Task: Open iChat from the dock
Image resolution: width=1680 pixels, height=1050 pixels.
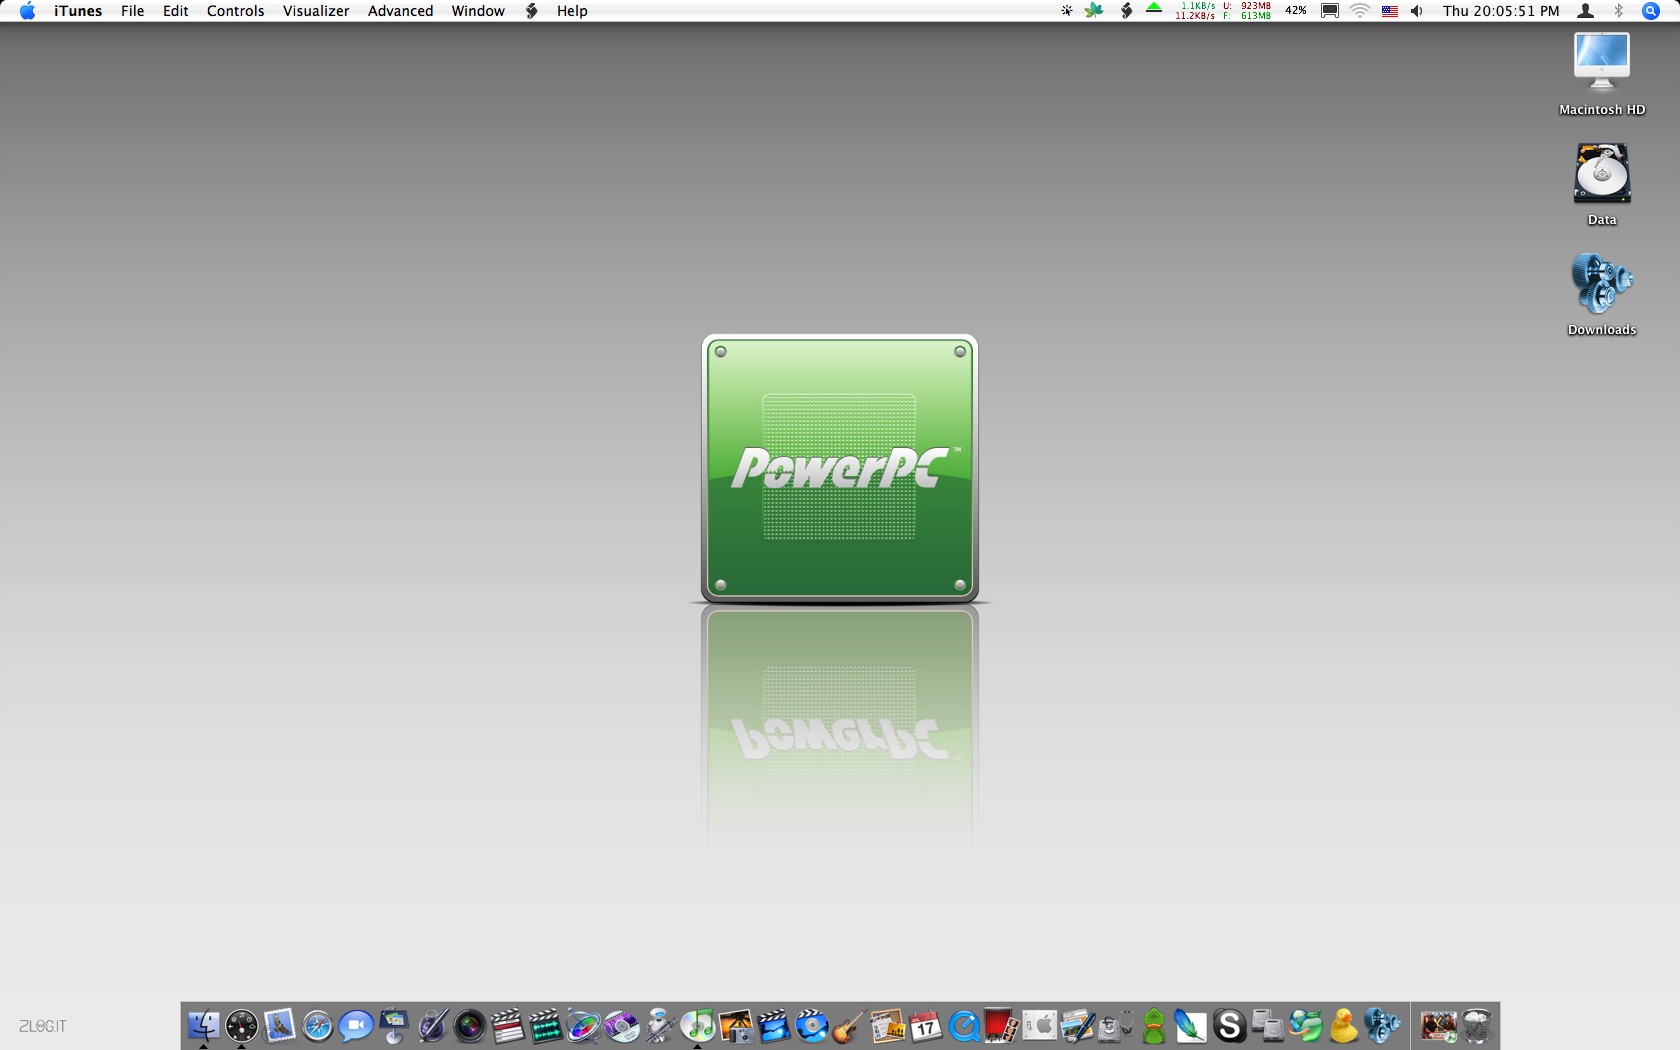Action: (x=355, y=1026)
